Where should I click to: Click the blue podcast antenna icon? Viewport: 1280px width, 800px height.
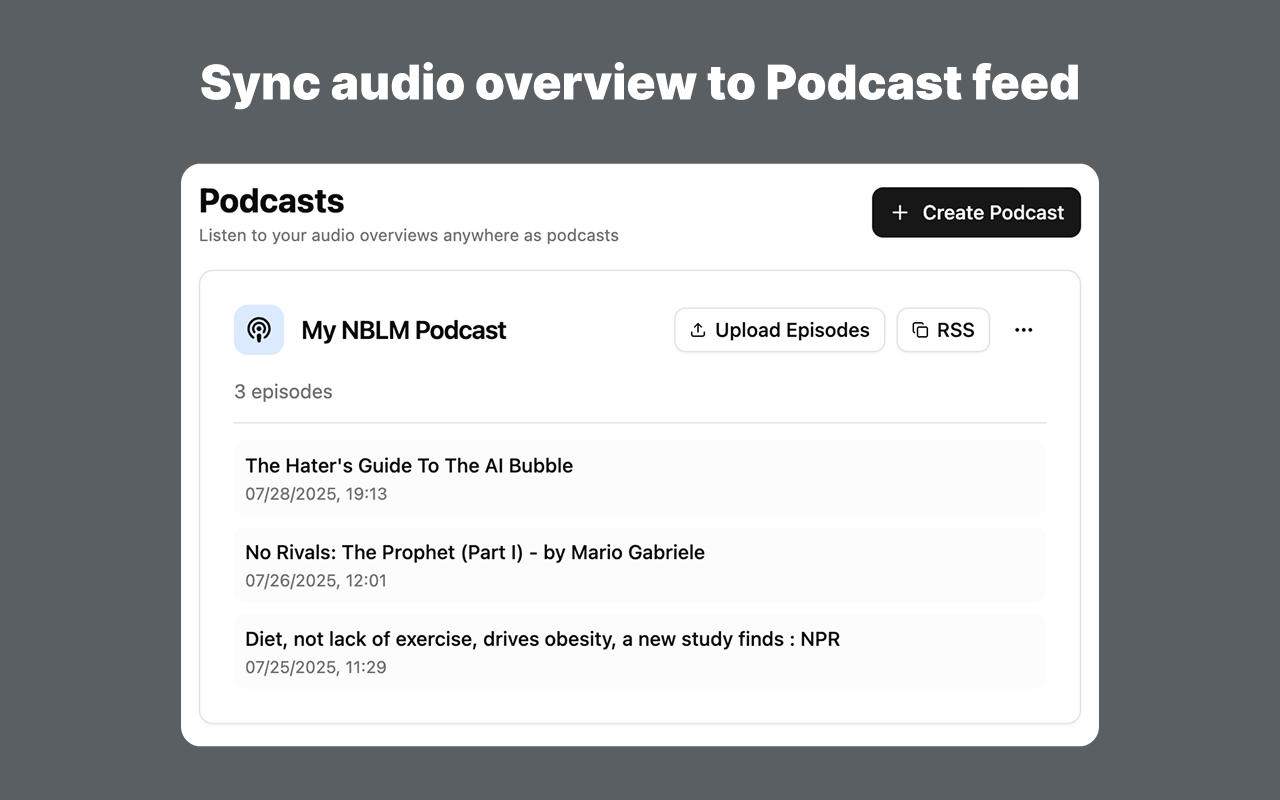(x=259, y=330)
